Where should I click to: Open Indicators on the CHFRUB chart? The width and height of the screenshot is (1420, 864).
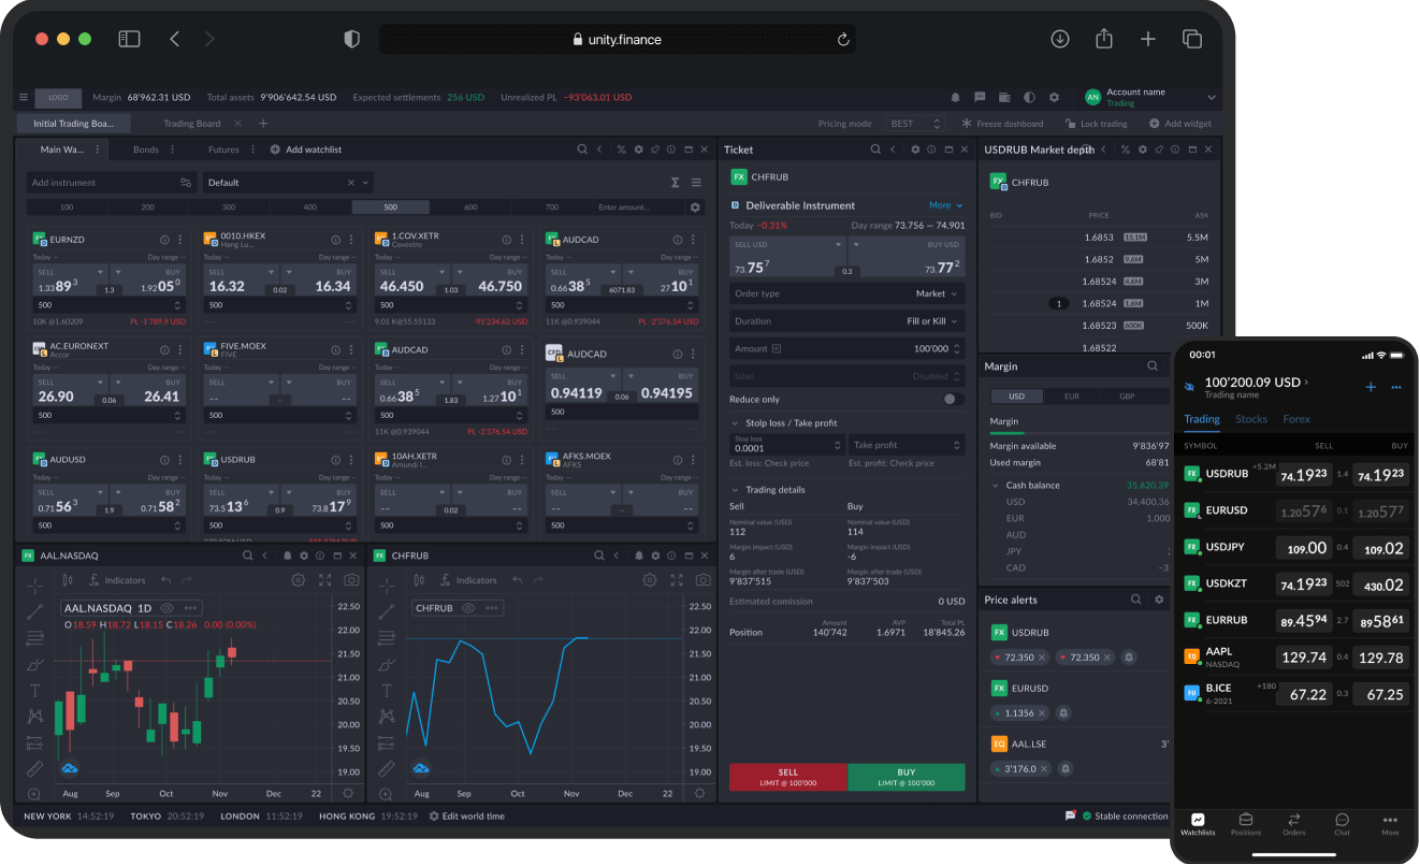click(x=468, y=580)
